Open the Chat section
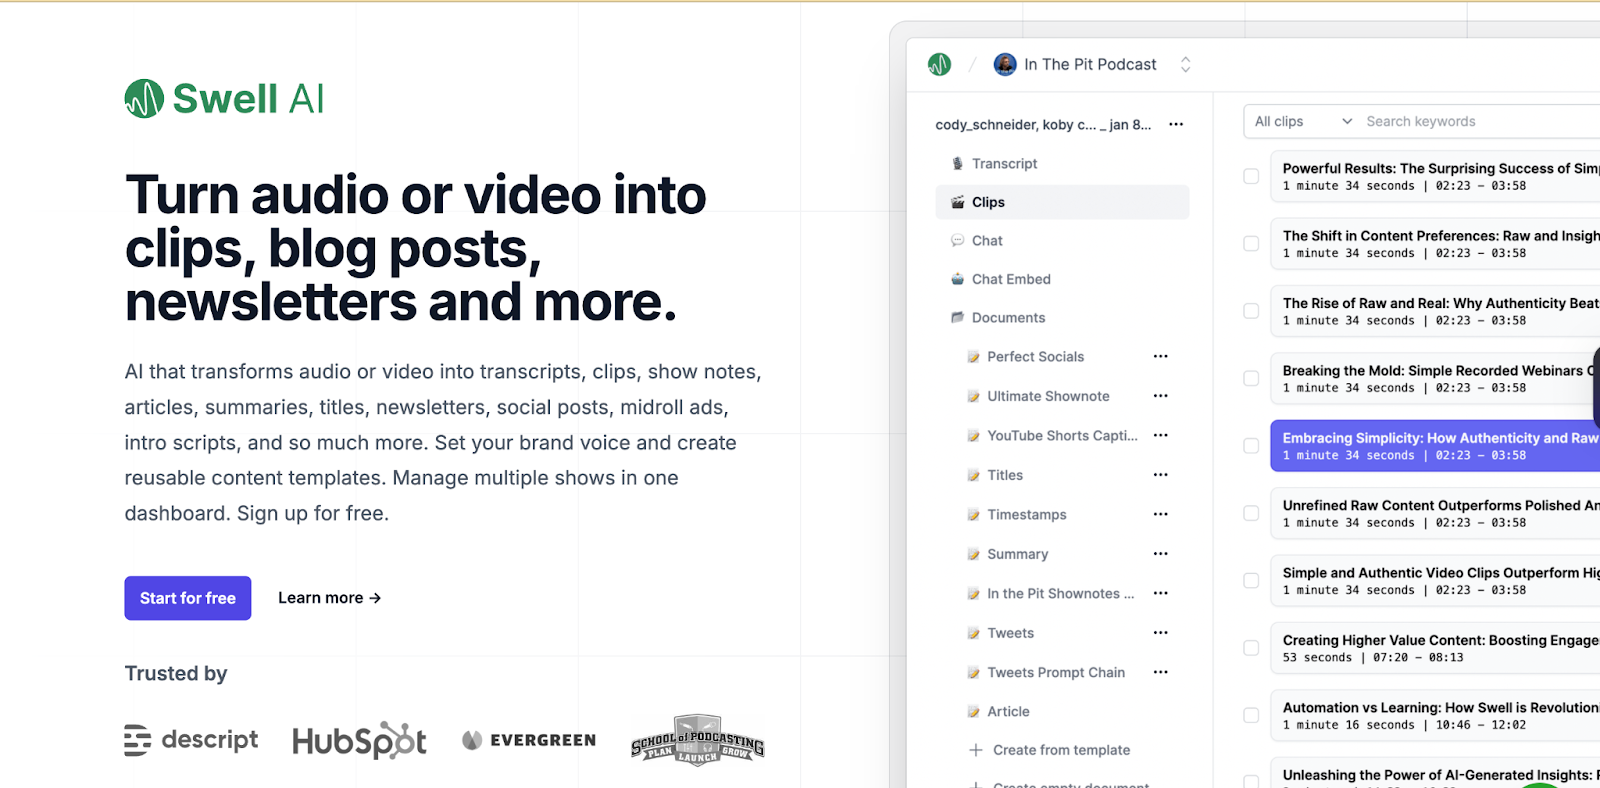Viewport: 1600px width, 788px height. point(1062,241)
